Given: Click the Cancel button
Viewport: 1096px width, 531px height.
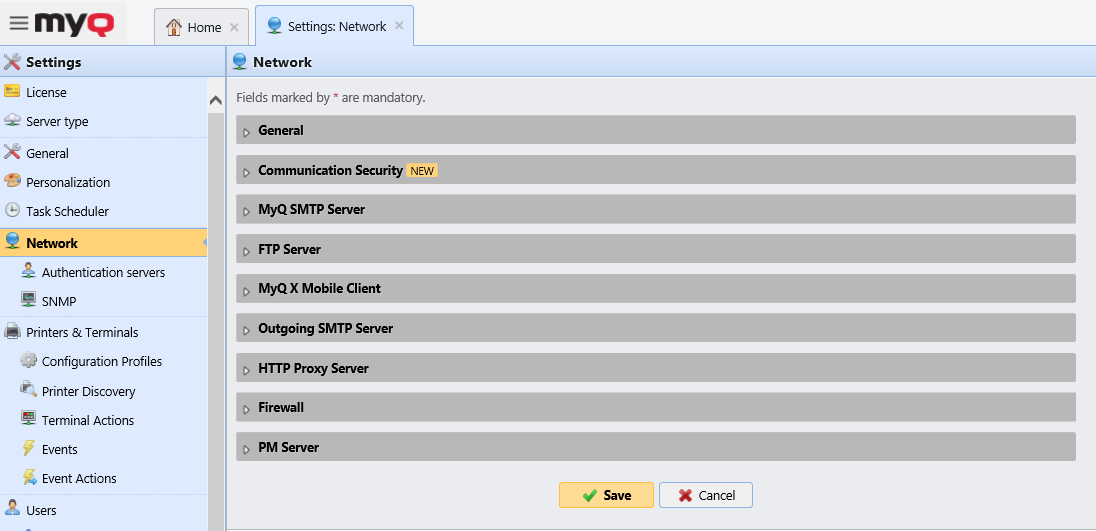Looking at the screenshot, I should 705,495.
